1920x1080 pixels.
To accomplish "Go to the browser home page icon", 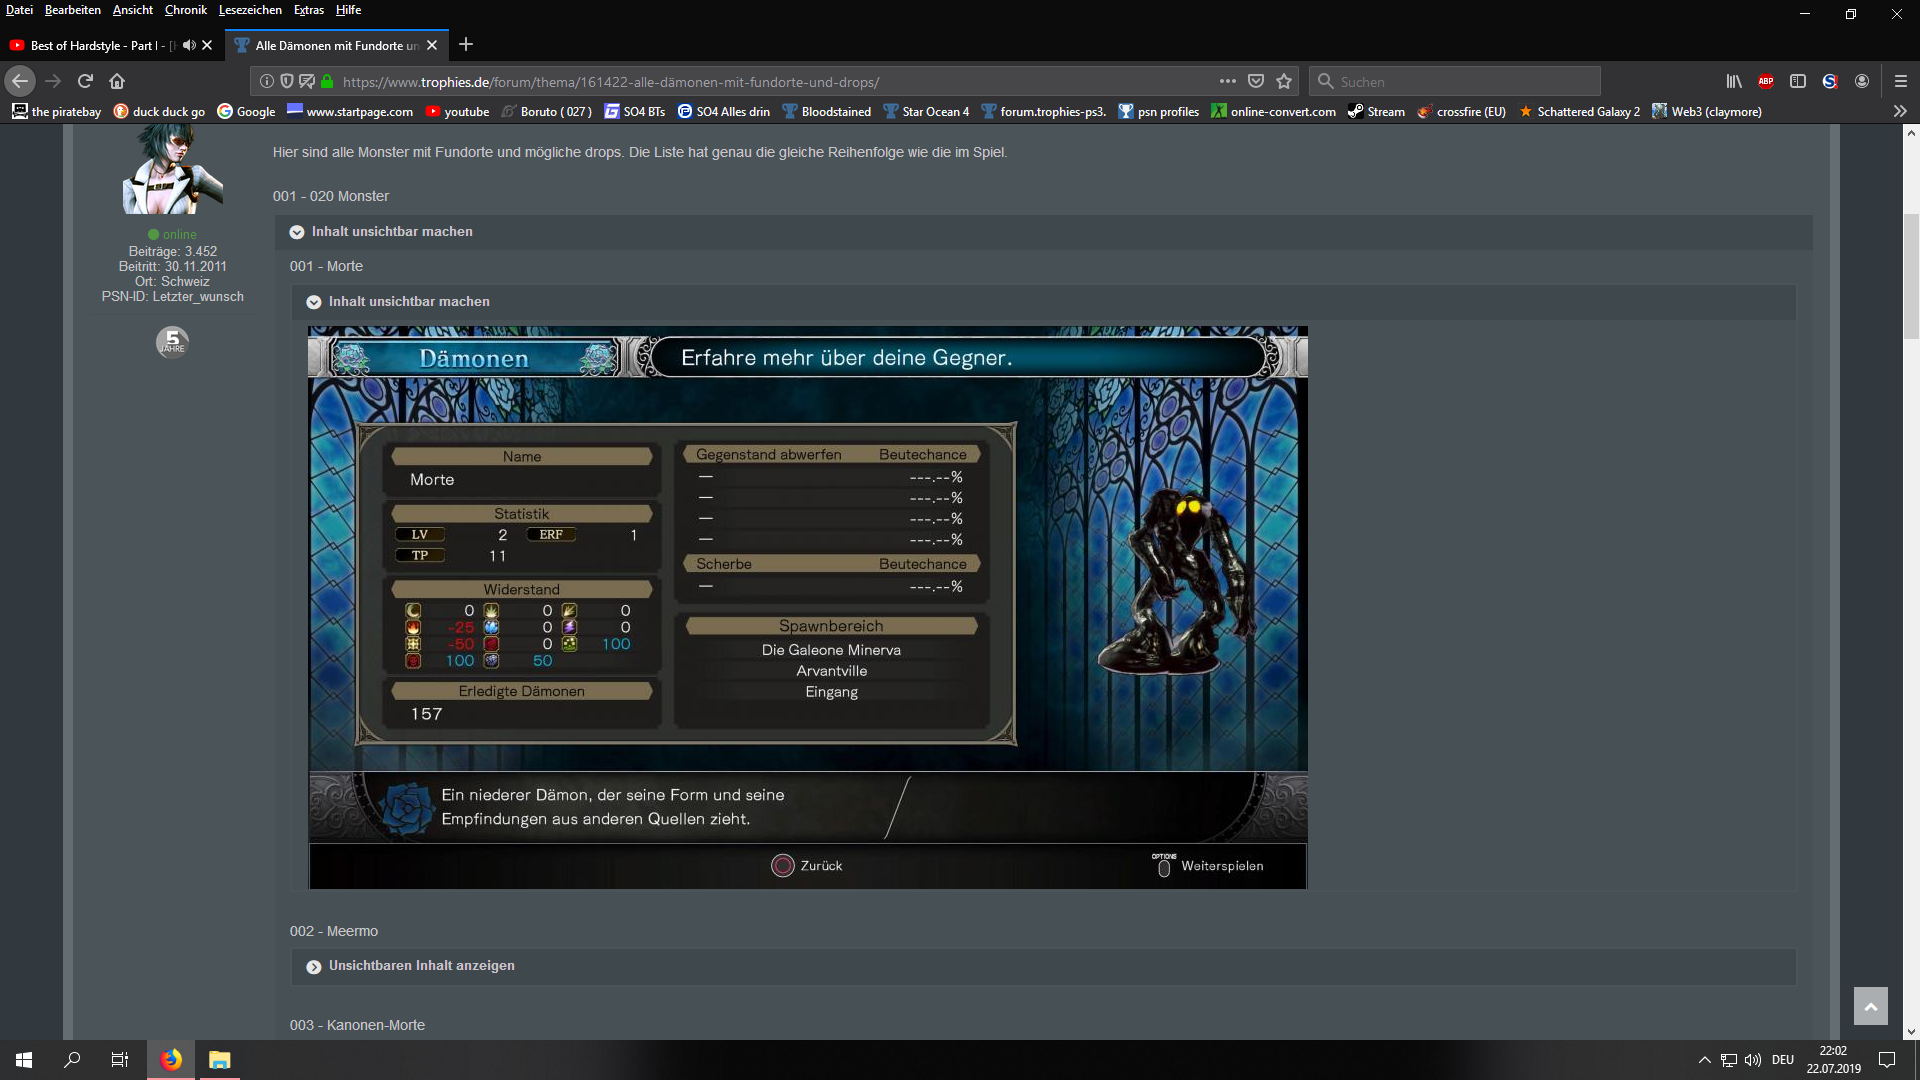I will tap(117, 81).
